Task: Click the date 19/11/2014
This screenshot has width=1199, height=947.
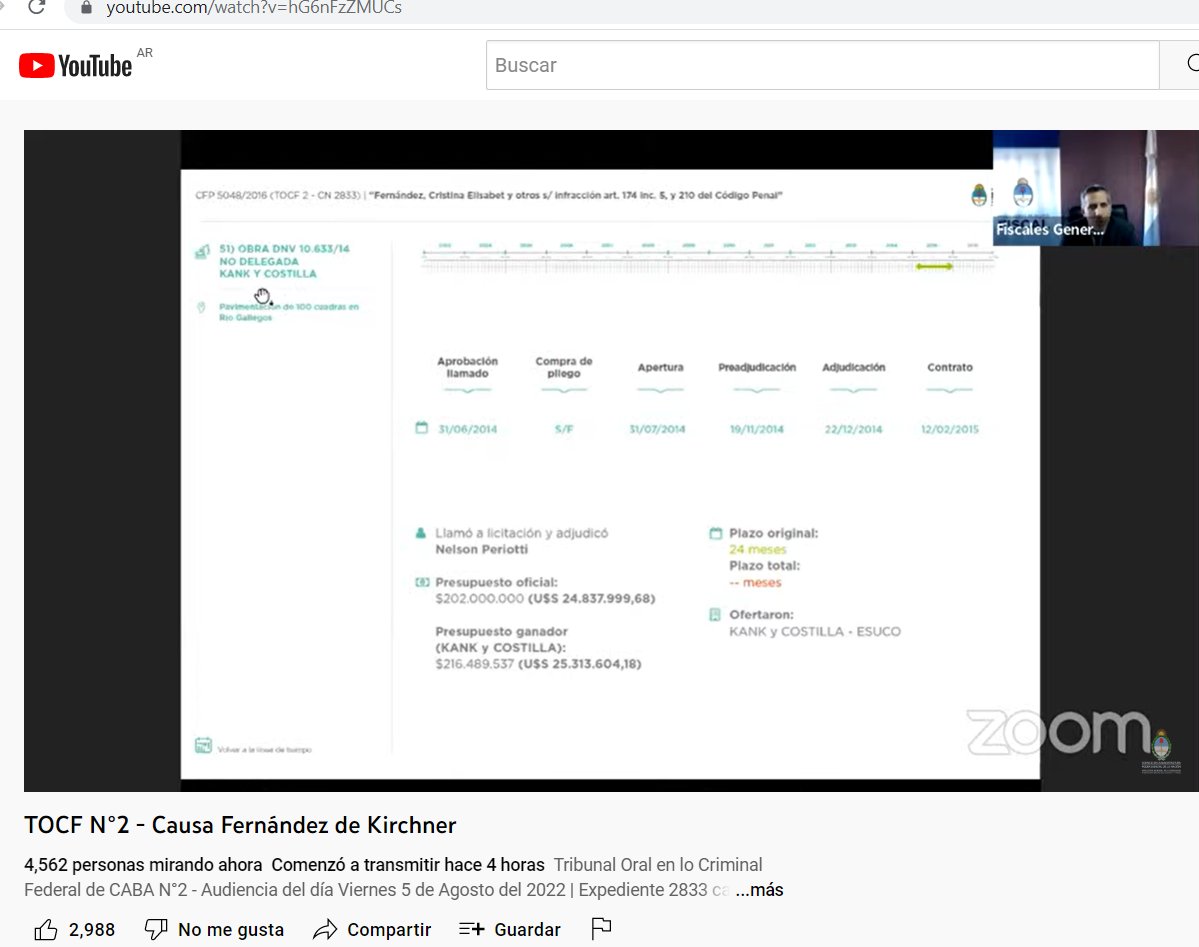Action: click(x=756, y=429)
